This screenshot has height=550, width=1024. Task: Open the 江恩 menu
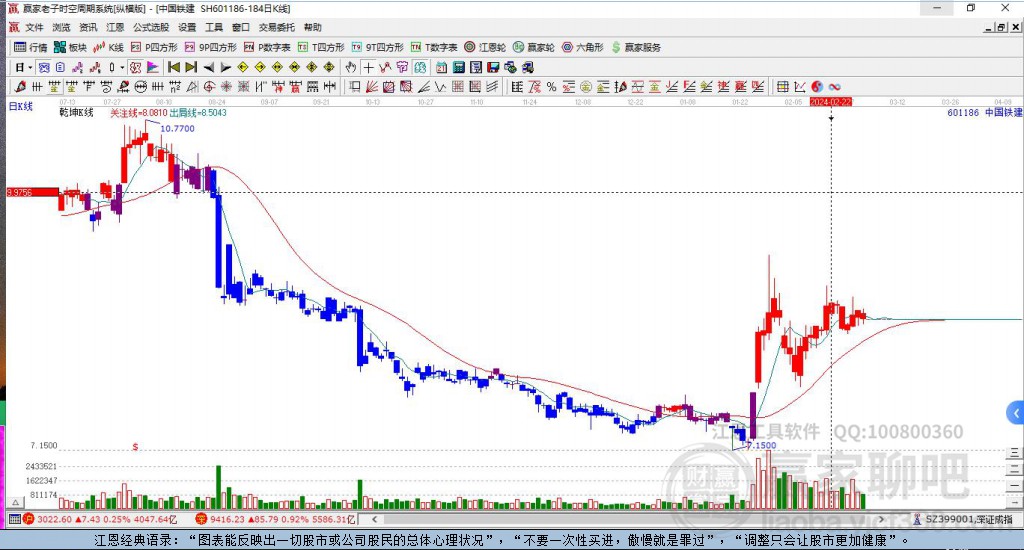115,27
